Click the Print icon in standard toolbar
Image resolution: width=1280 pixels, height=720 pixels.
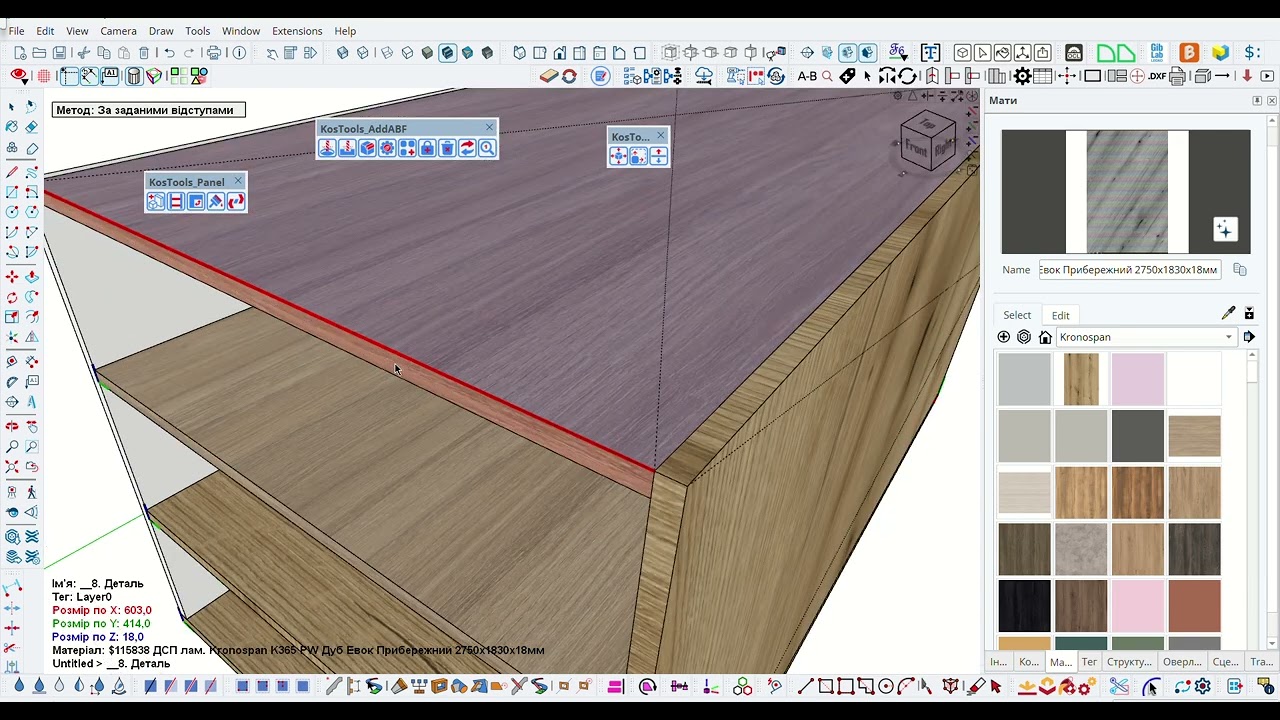[x=213, y=53]
